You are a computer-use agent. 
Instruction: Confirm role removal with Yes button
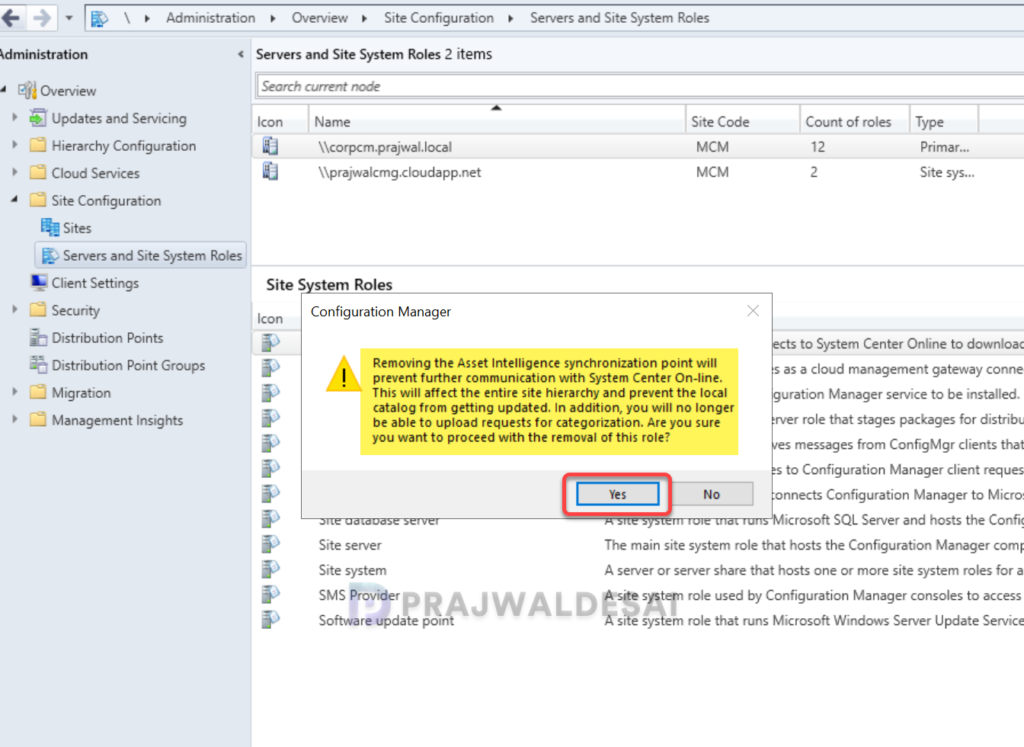pyautogui.click(x=617, y=494)
